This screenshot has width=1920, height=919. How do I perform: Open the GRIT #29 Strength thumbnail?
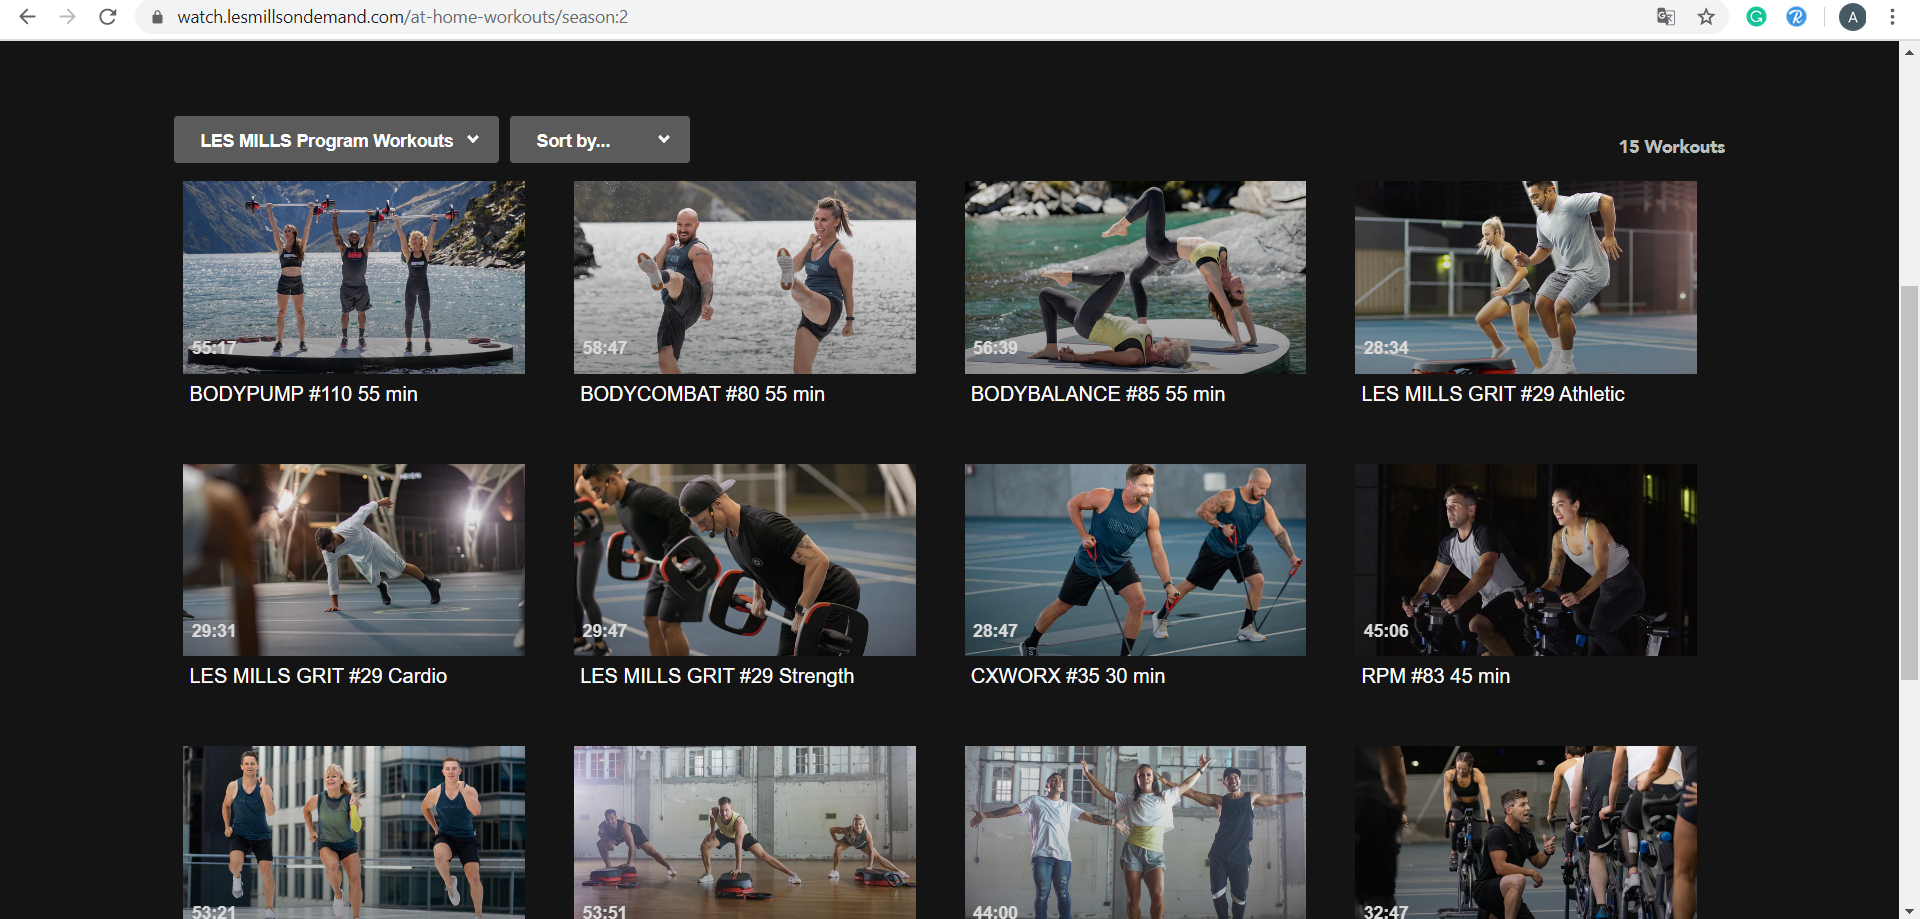[745, 560]
